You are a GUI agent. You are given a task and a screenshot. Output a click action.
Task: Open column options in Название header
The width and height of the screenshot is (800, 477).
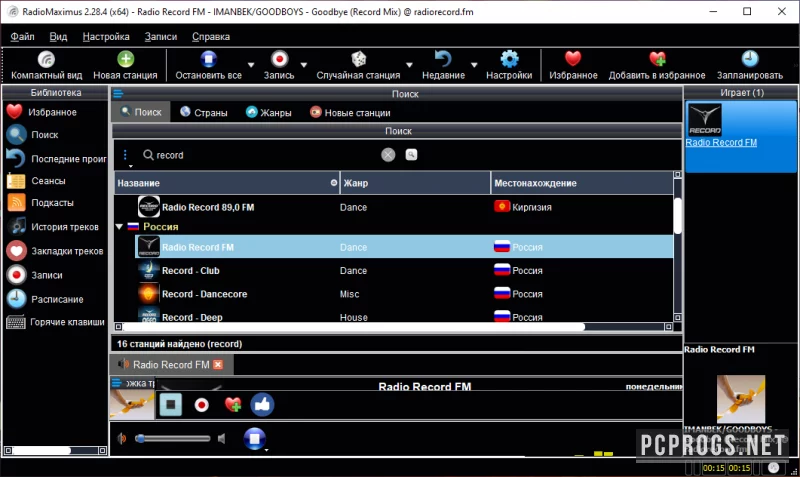[334, 183]
